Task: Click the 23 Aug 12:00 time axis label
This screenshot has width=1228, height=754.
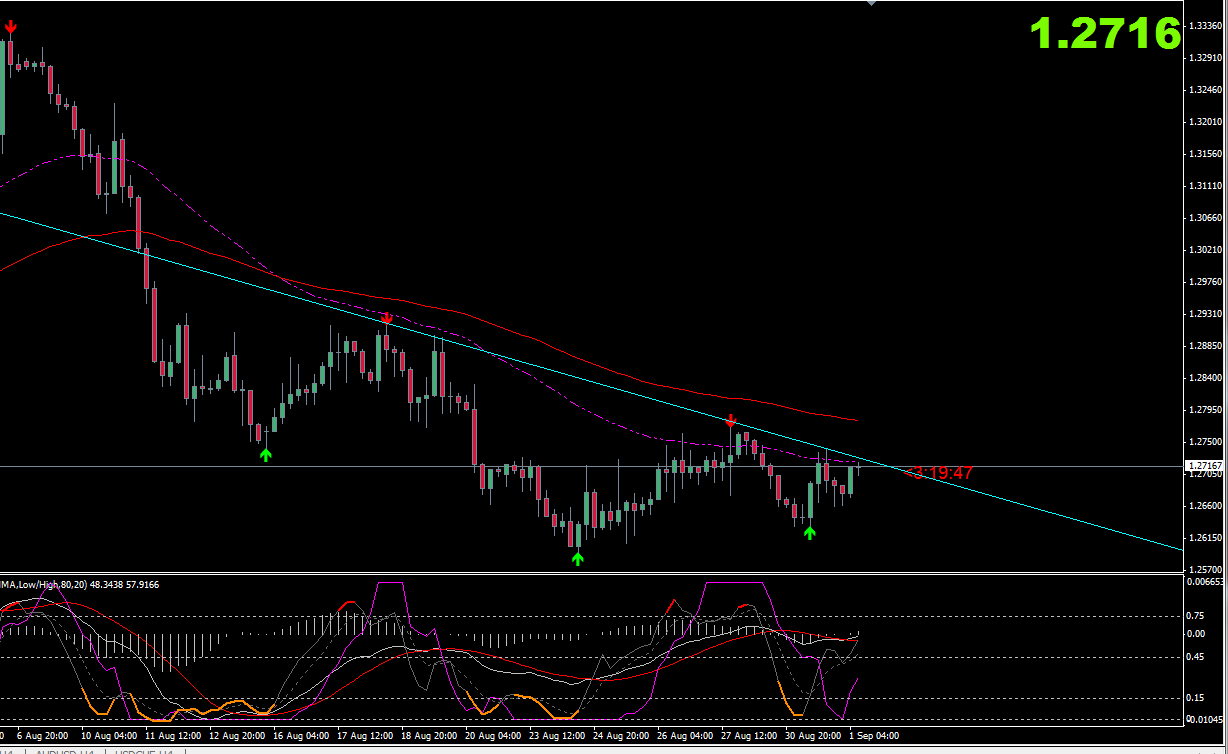Action: coord(556,735)
